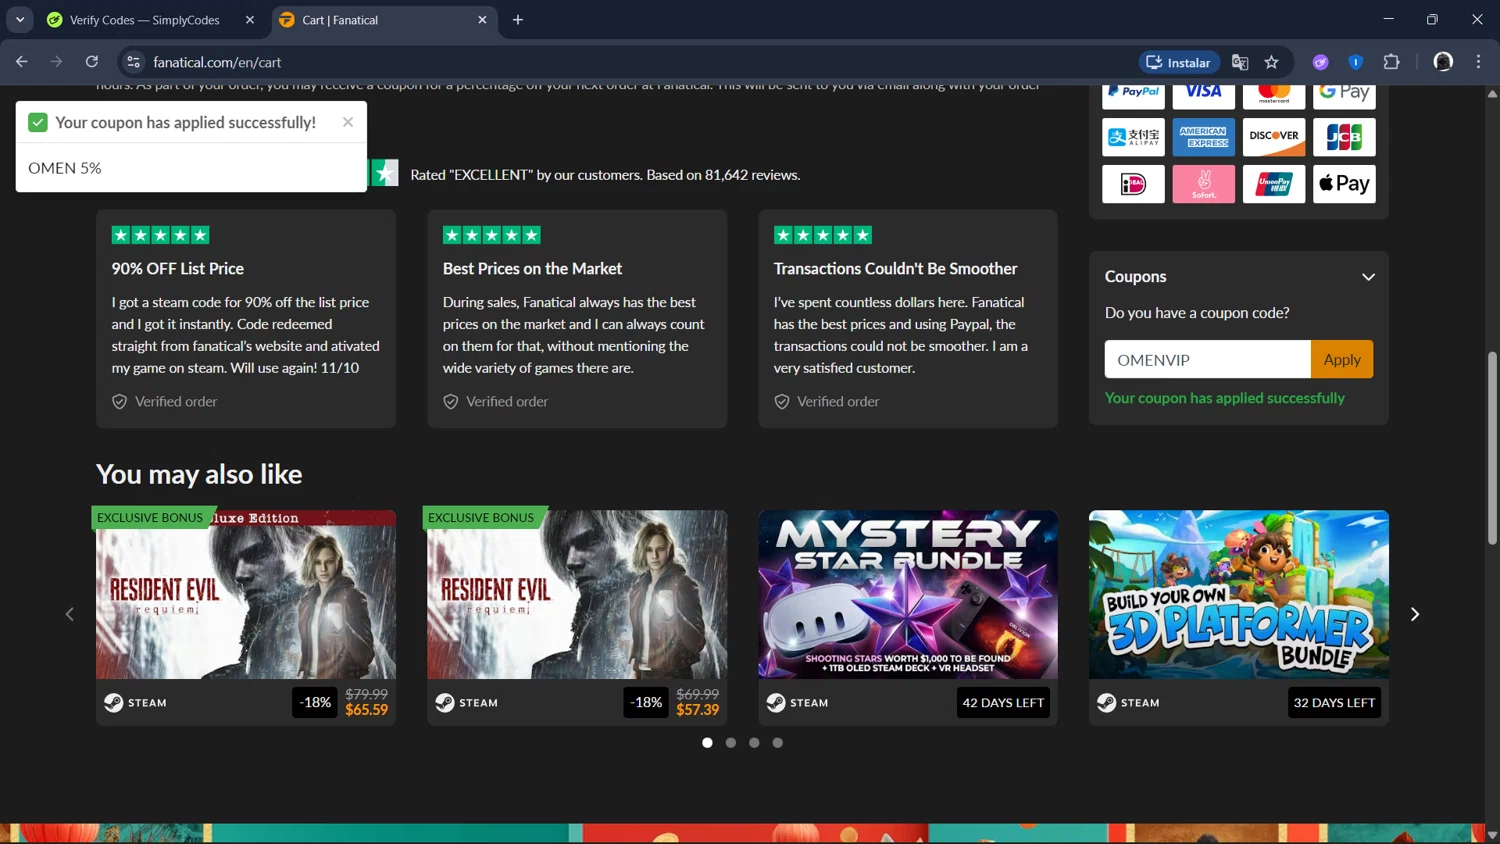Dismiss the coupon applied notification

pyautogui.click(x=348, y=122)
